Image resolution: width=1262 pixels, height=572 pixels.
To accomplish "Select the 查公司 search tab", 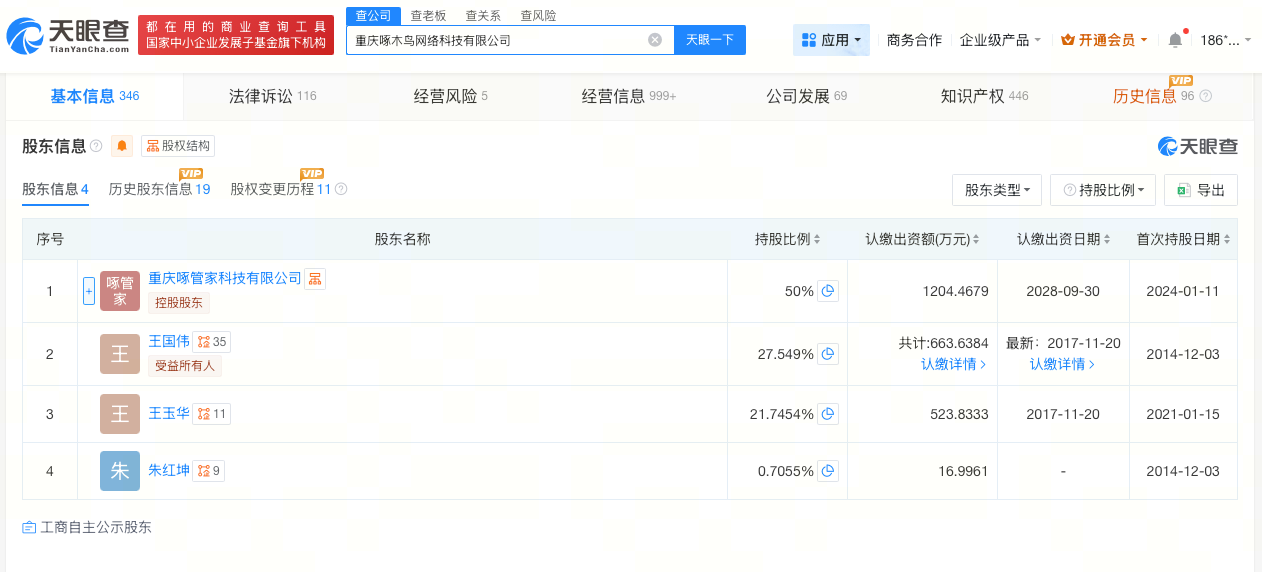I will coord(374,15).
